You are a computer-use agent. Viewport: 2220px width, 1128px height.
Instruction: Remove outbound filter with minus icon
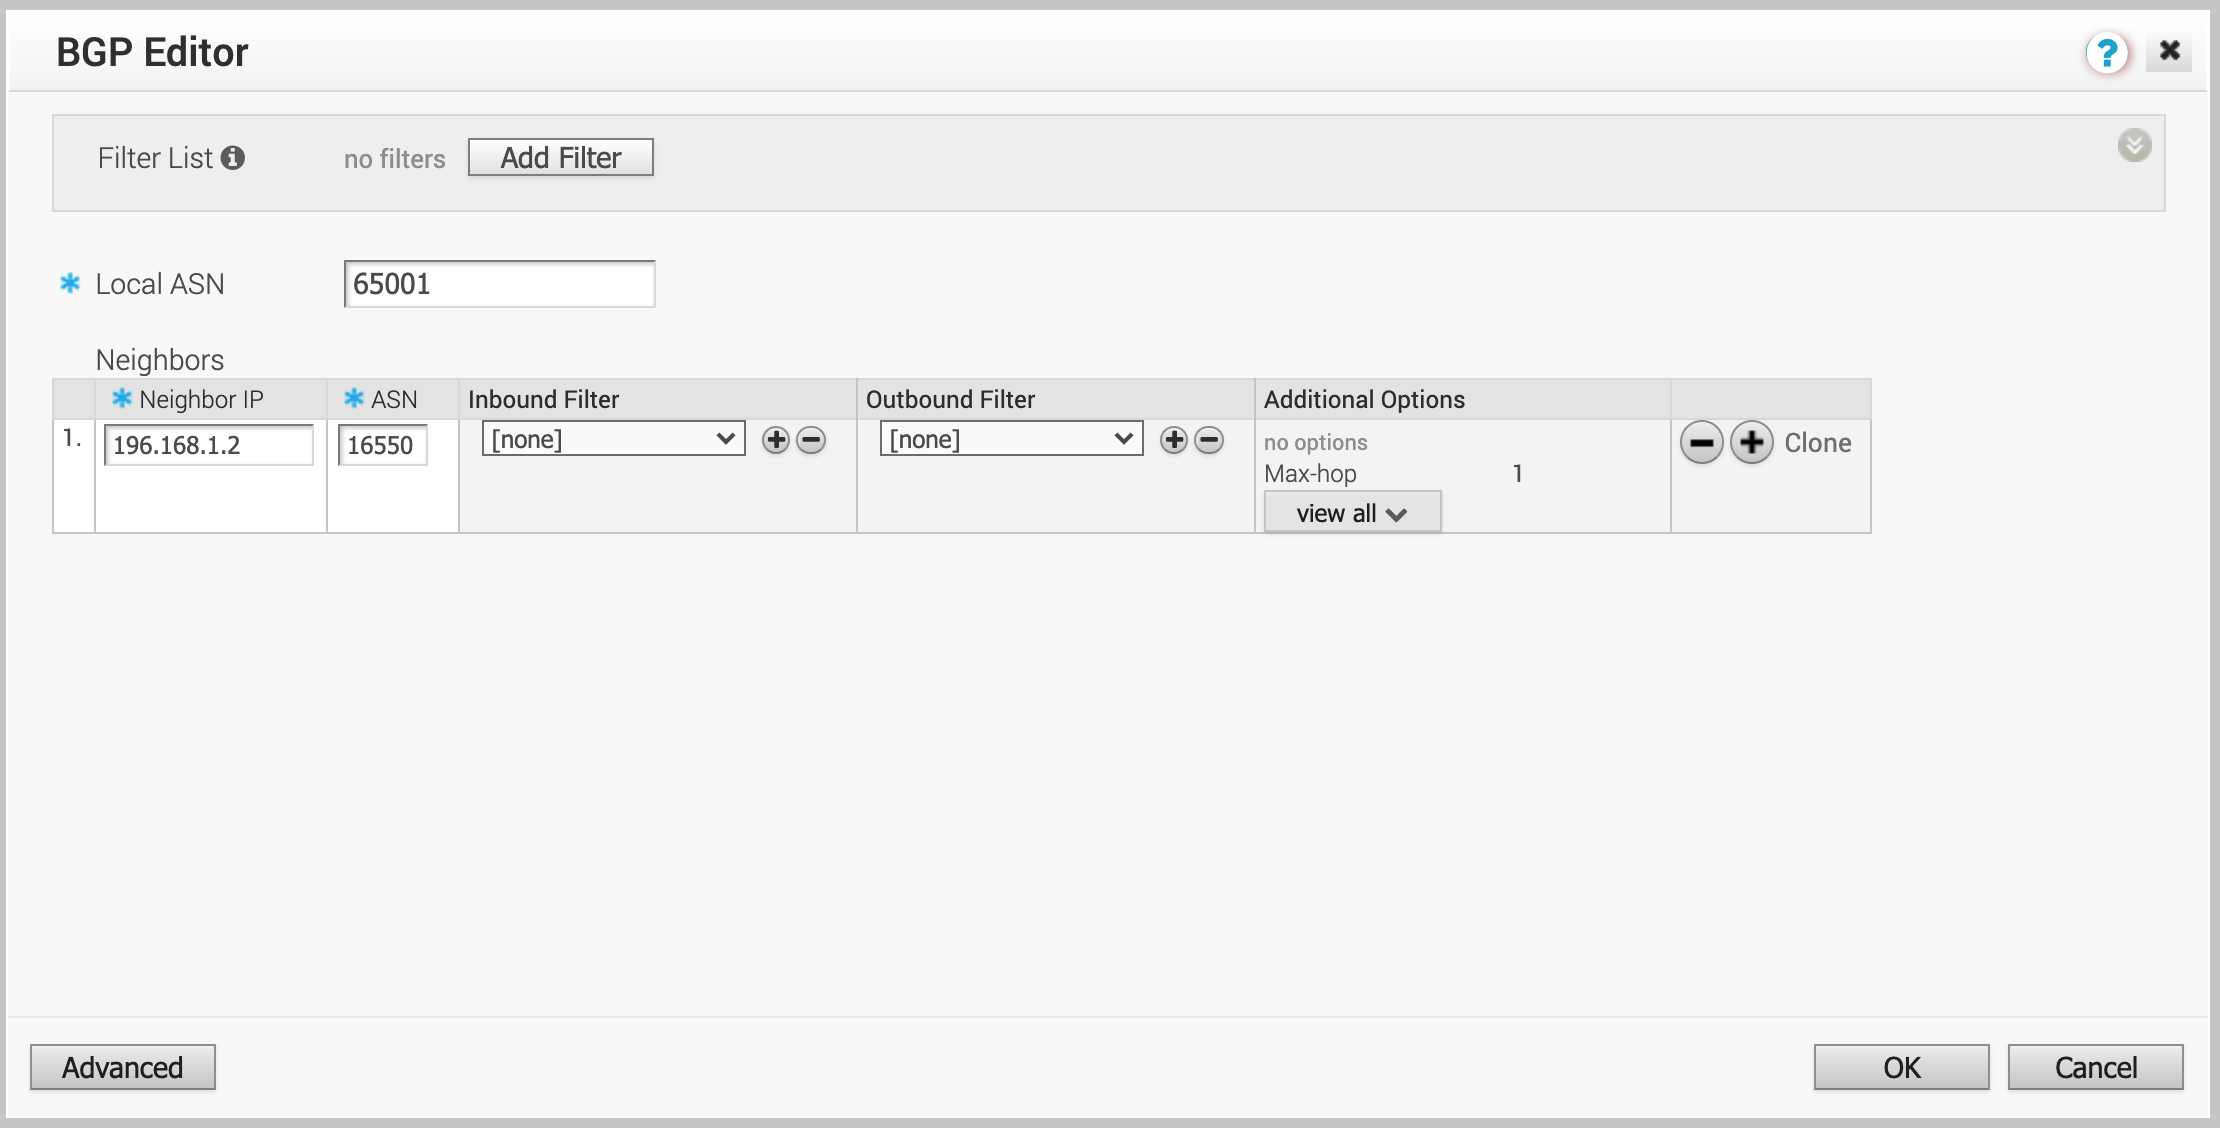pos(1209,440)
